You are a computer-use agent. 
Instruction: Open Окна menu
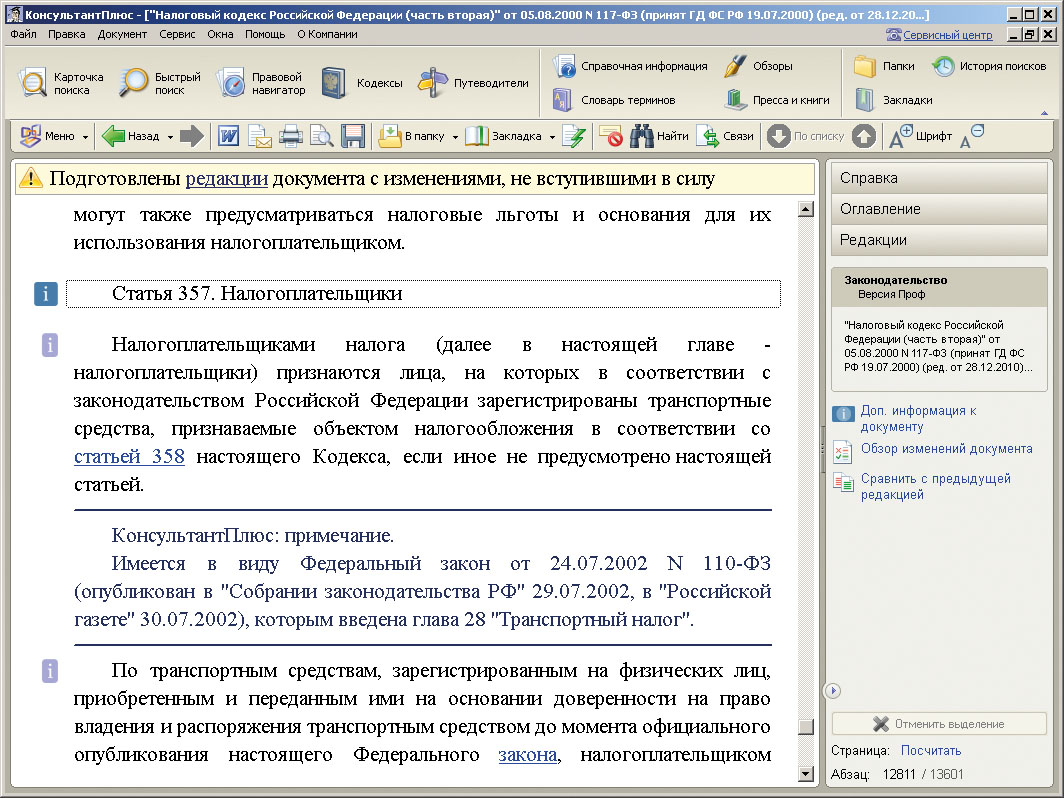(x=220, y=34)
